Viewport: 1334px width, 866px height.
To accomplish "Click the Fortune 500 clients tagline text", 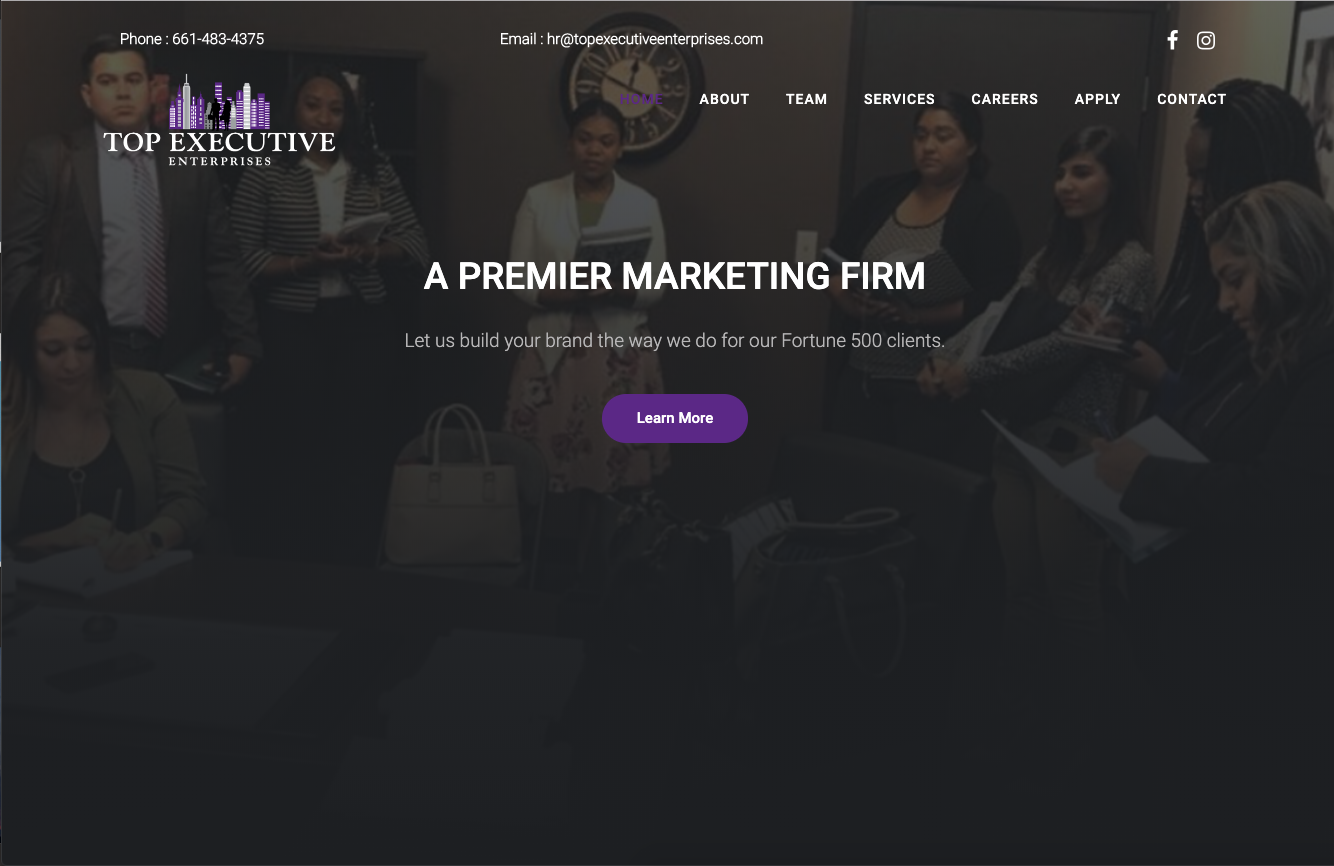I will (x=674, y=341).
